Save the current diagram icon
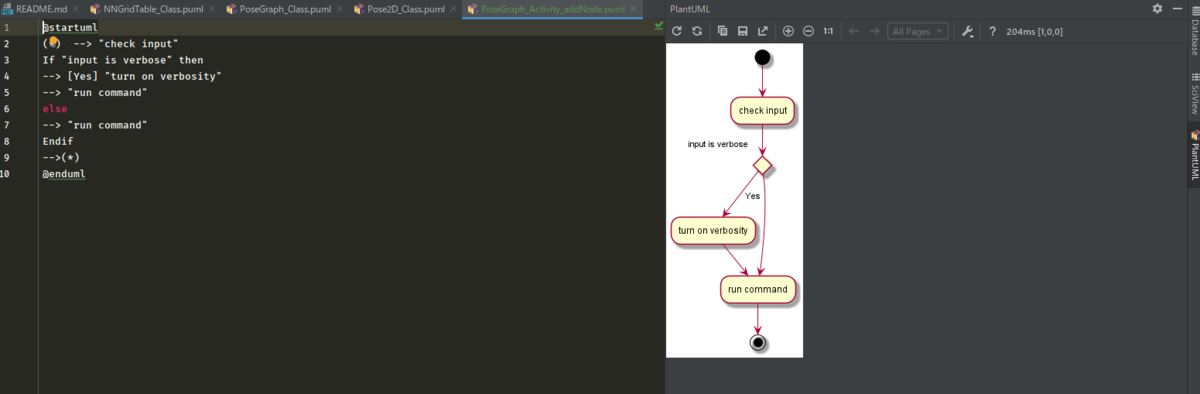The width and height of the screenshot is (1200, 394). [x=743, y=31]
